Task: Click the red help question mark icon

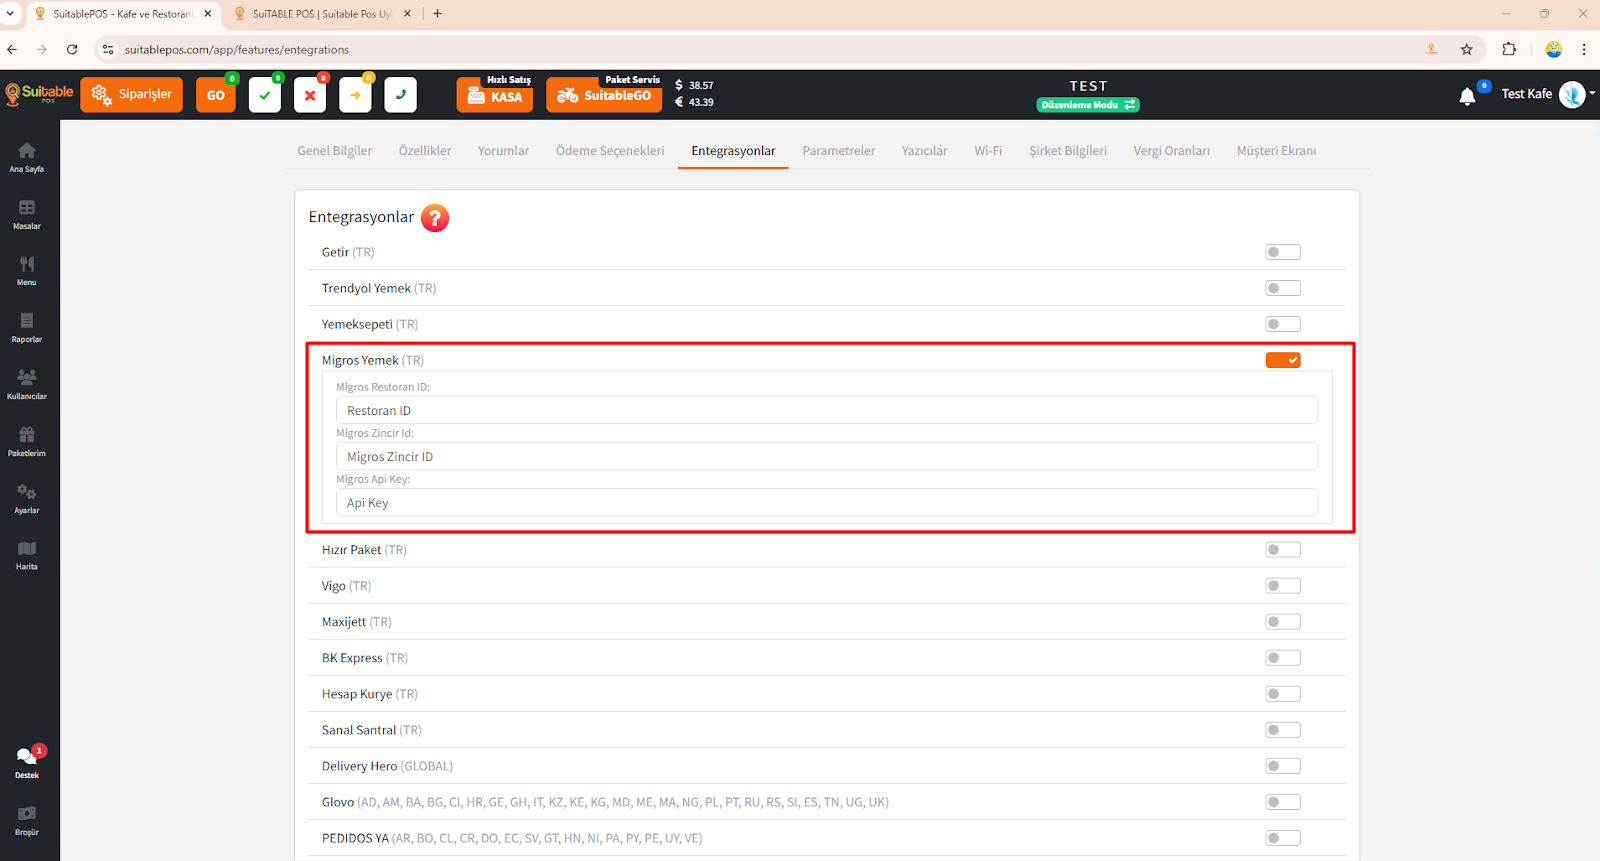Action: pos(435,218)
